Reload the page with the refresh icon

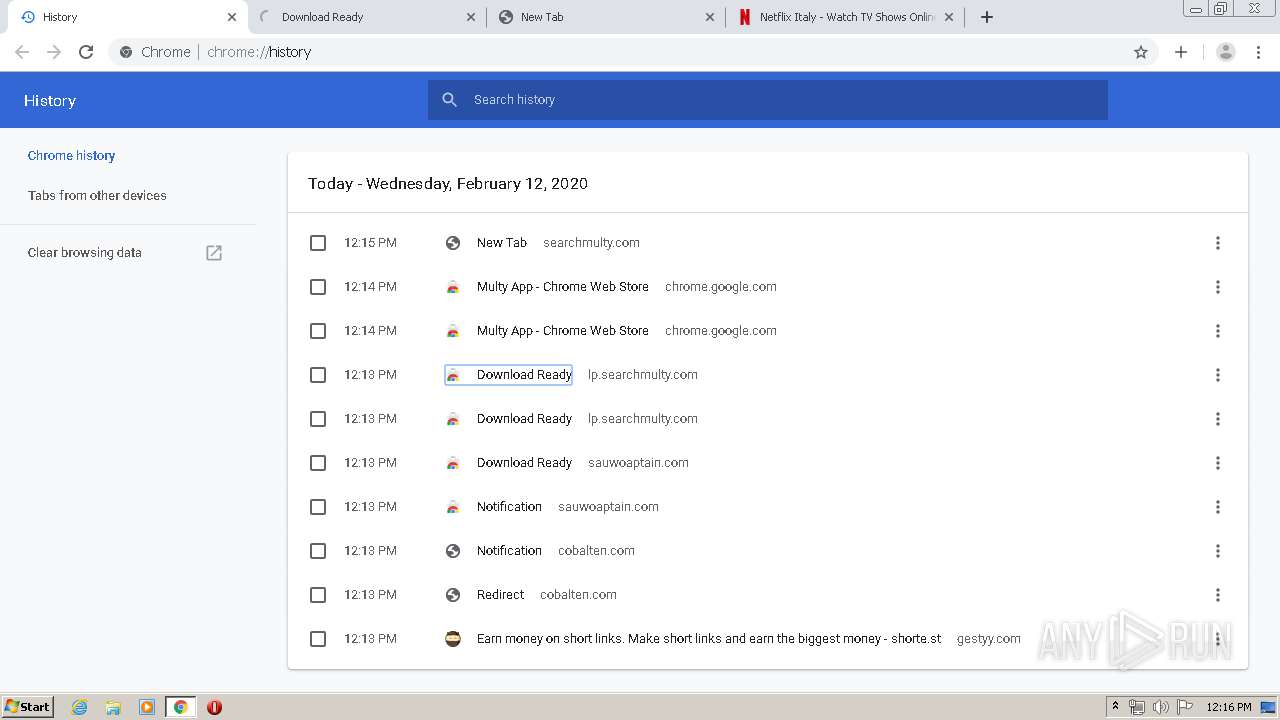coord(86,52)
